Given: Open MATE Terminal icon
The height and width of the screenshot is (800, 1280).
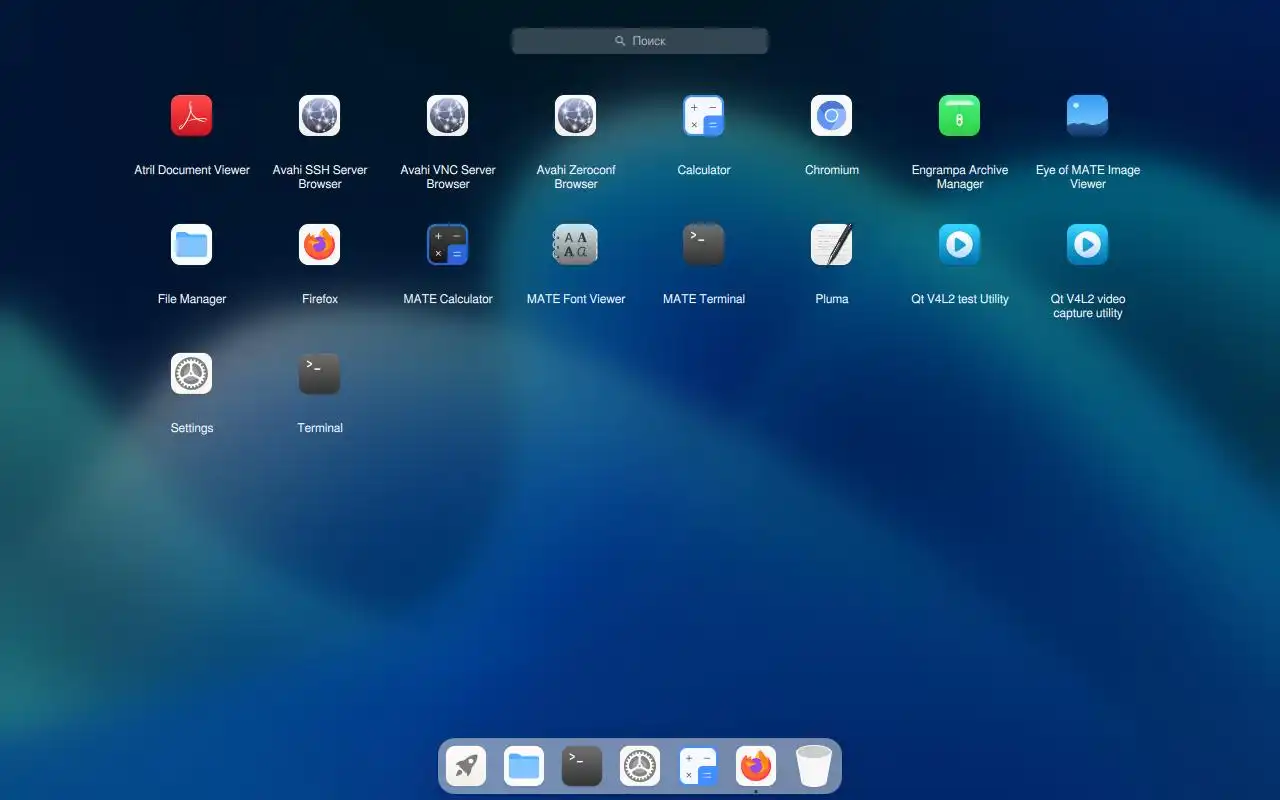Looking at the screenshot, I should tap(703, 245).
